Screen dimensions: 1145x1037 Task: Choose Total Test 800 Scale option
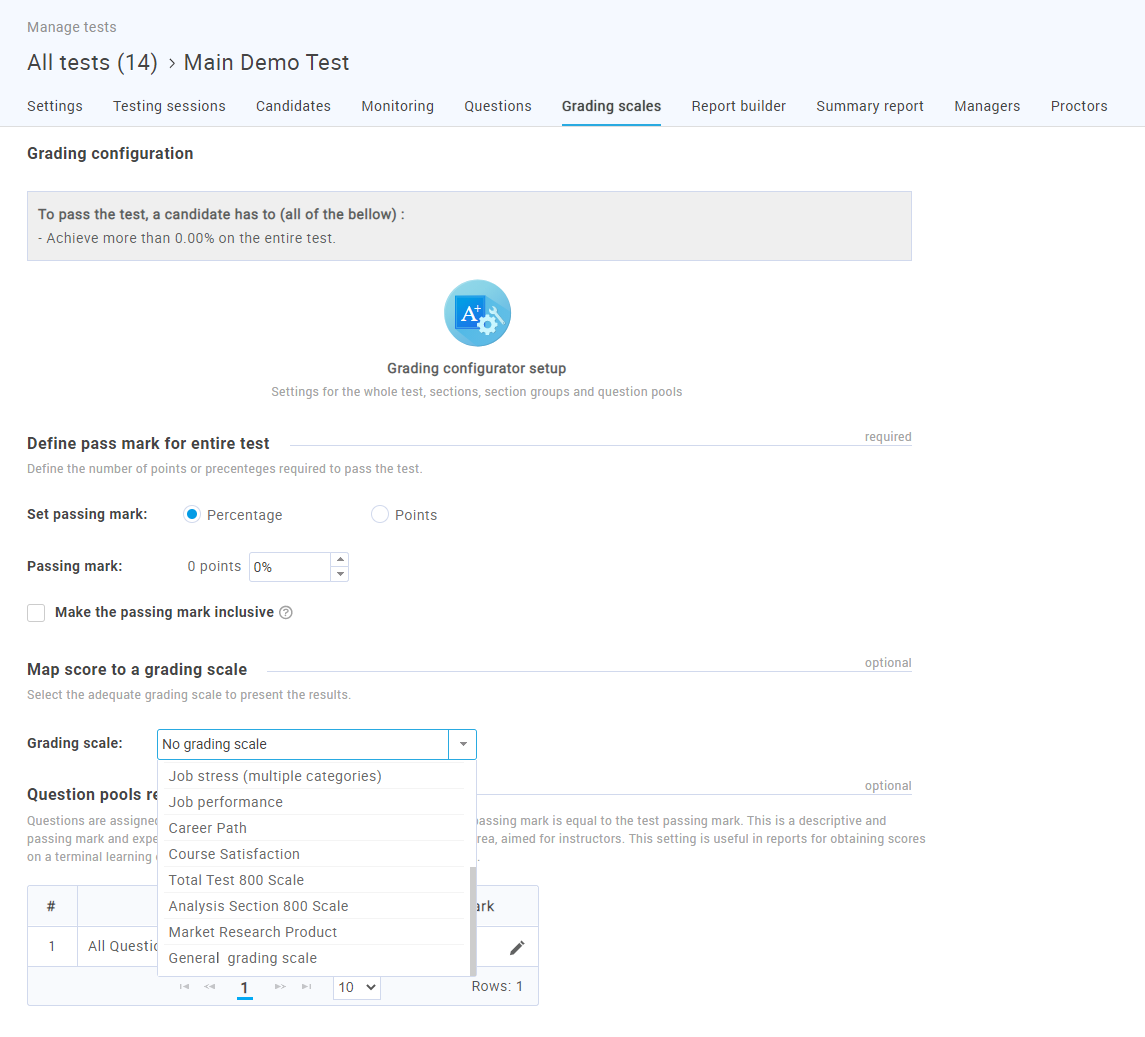pyautogui.click(x=236, y=880)
